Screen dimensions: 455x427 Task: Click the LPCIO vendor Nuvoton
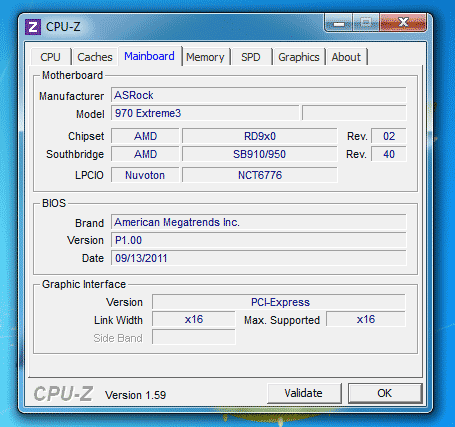pos(145,175)
